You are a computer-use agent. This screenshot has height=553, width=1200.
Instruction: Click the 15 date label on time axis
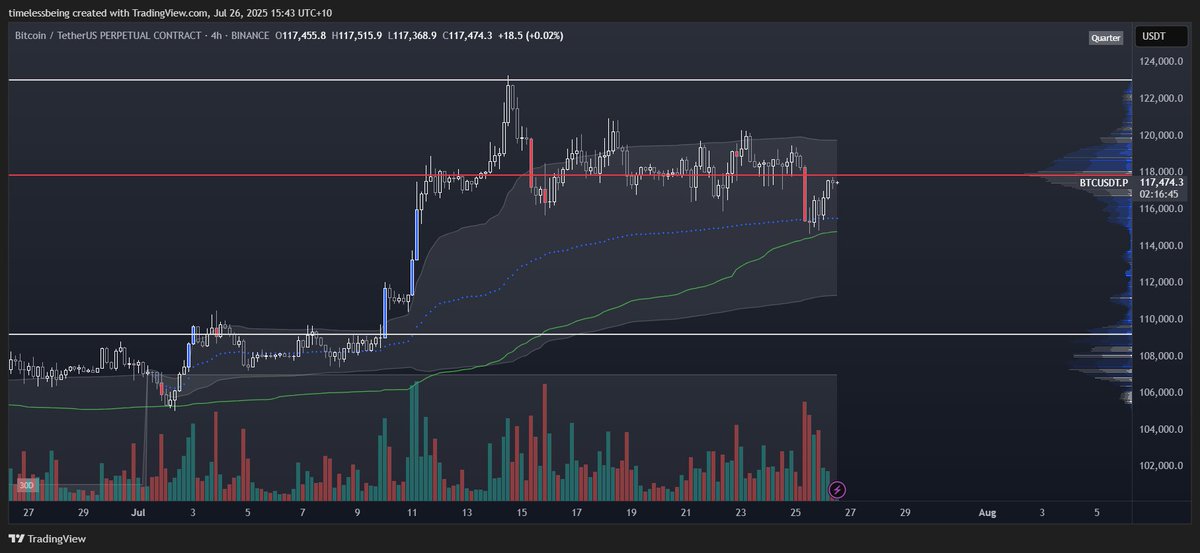pos(521,512)
